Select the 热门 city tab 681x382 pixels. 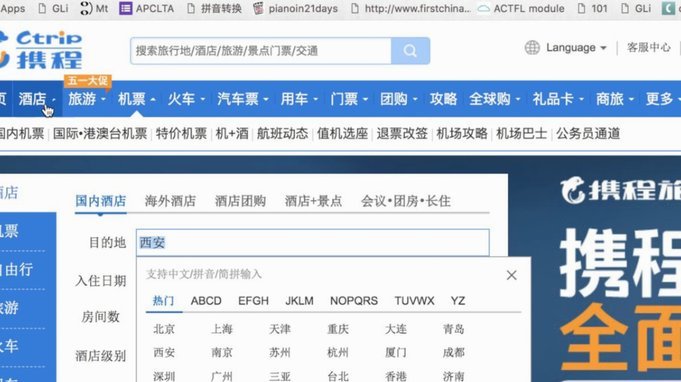pyautogui.click(x=163, y=301)
